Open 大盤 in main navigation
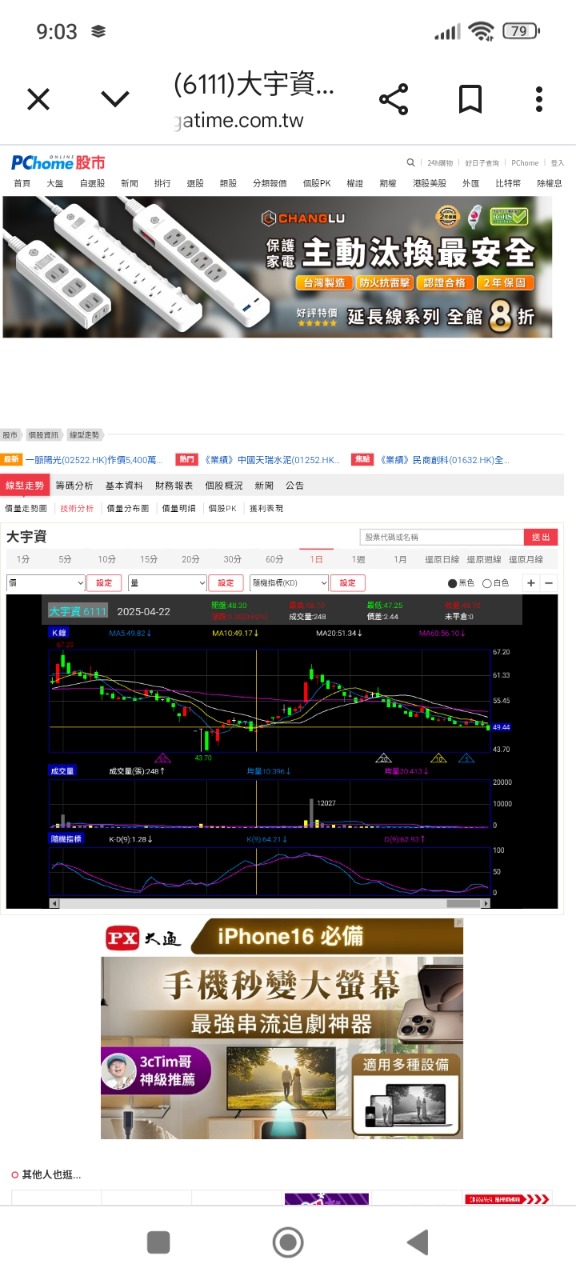The width and height of the screenshot is (576, 1280). [x=54, y=183]
